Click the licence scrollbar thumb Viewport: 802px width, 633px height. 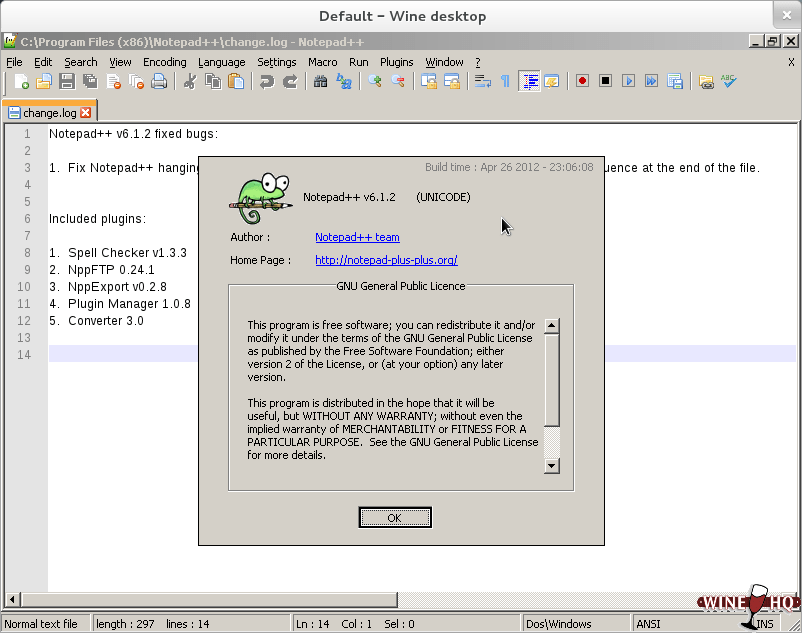point(551,380)
